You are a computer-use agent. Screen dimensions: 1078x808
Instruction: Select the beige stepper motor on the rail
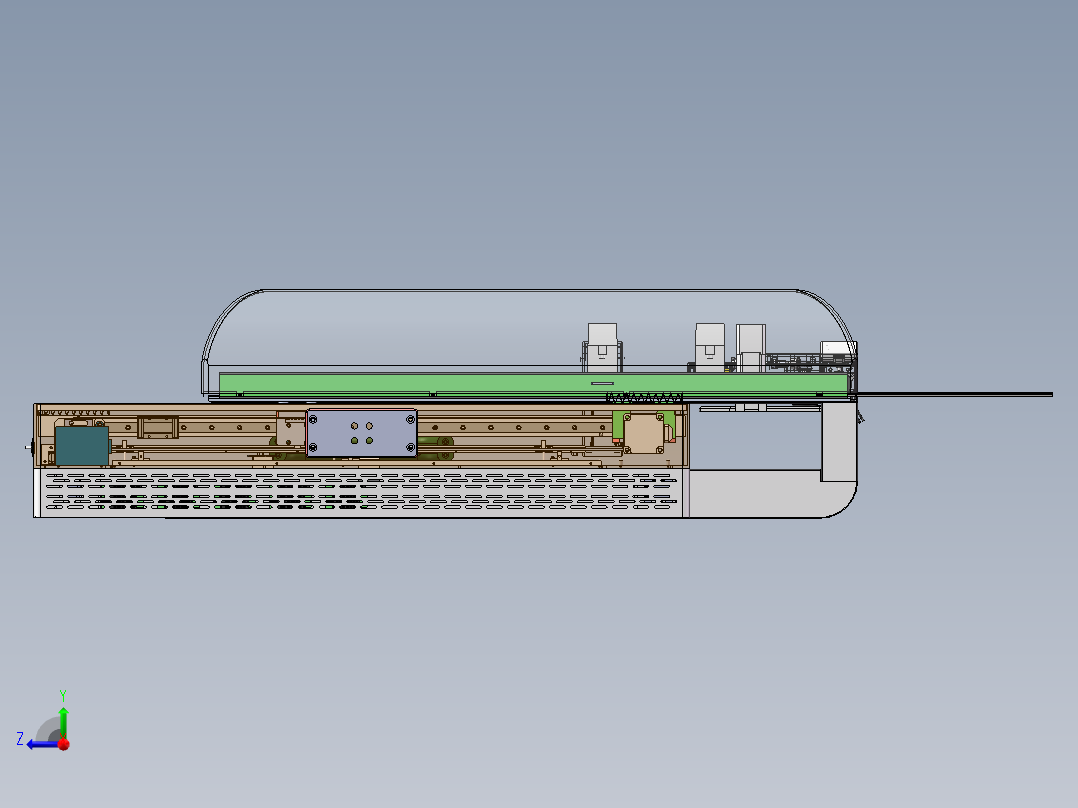click(x=644, y=433)
